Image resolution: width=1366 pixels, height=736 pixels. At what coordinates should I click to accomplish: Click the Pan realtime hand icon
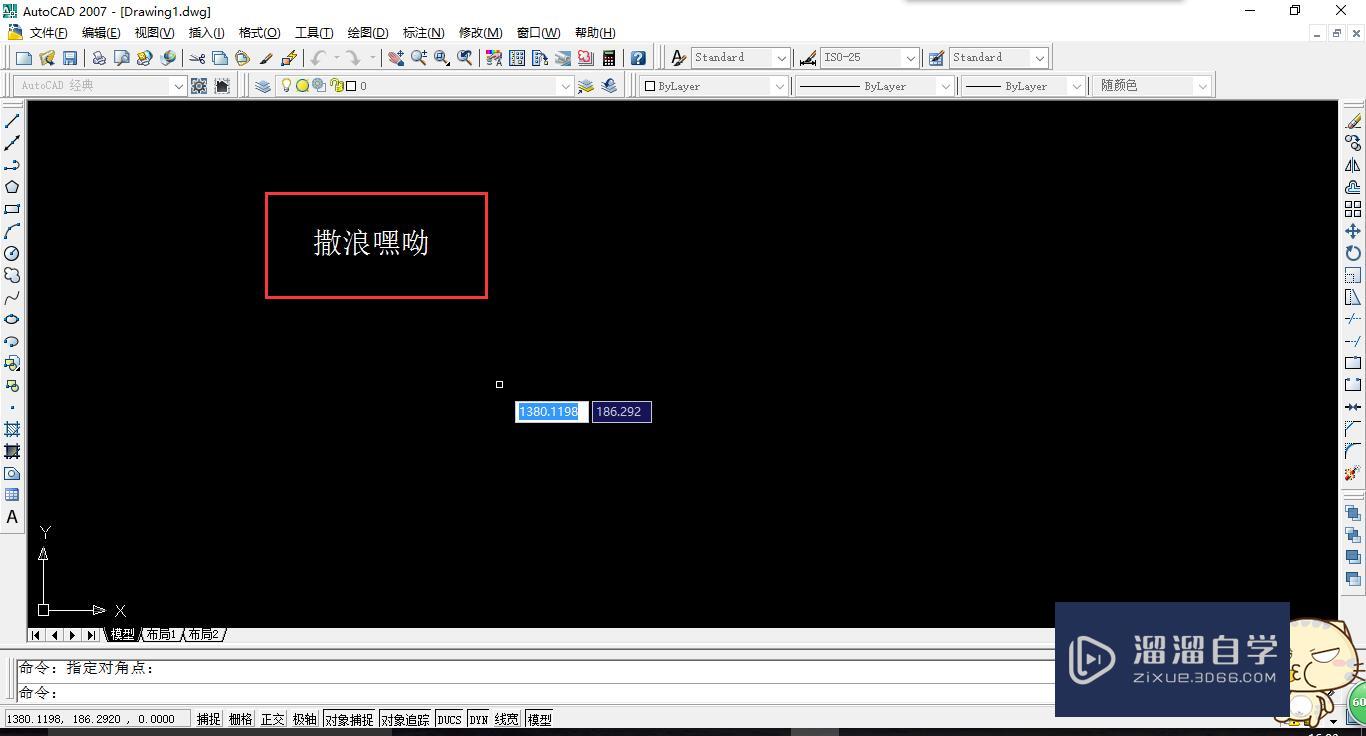tap(396, 58)
